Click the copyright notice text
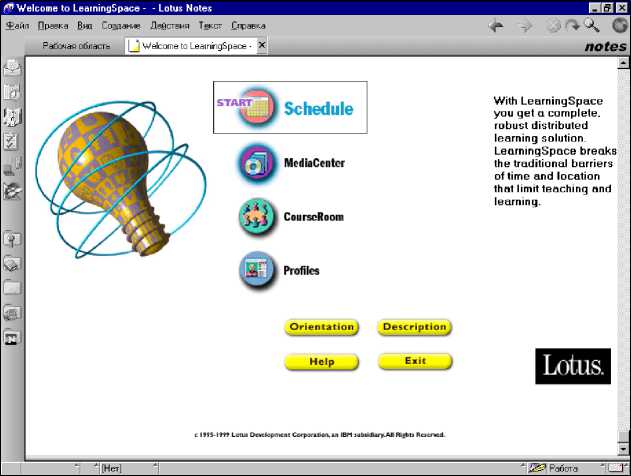Viewport: 631px width, 476px height. click(320, 435)
